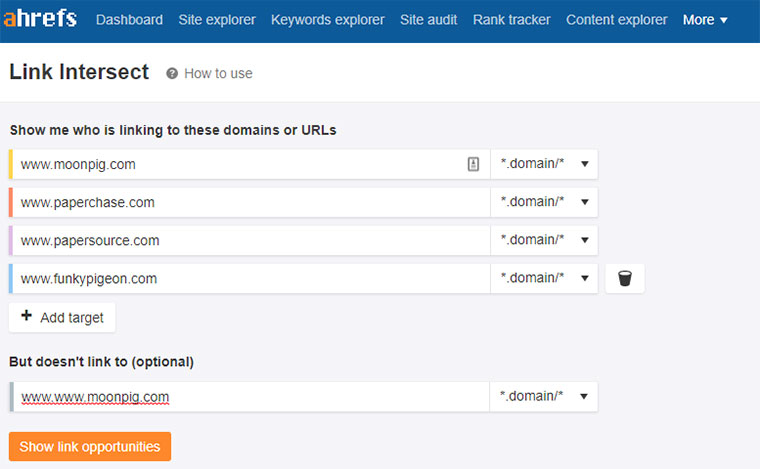Click the How to use link
The width and height of the screenshot is (760, 469).
point(218,73)
